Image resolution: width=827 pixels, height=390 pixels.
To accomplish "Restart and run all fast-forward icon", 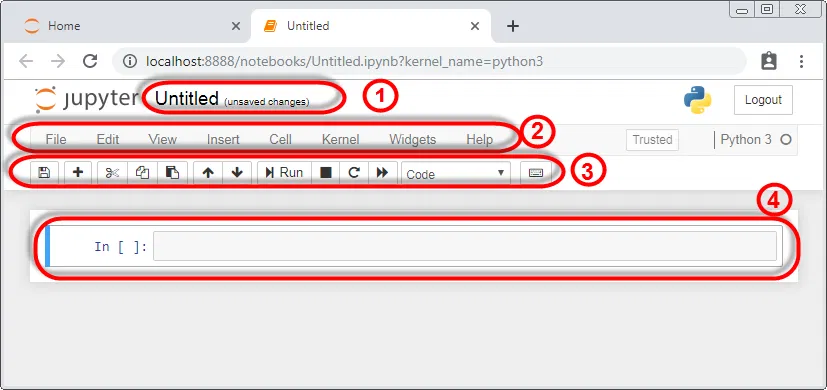I will pos(382,173).
